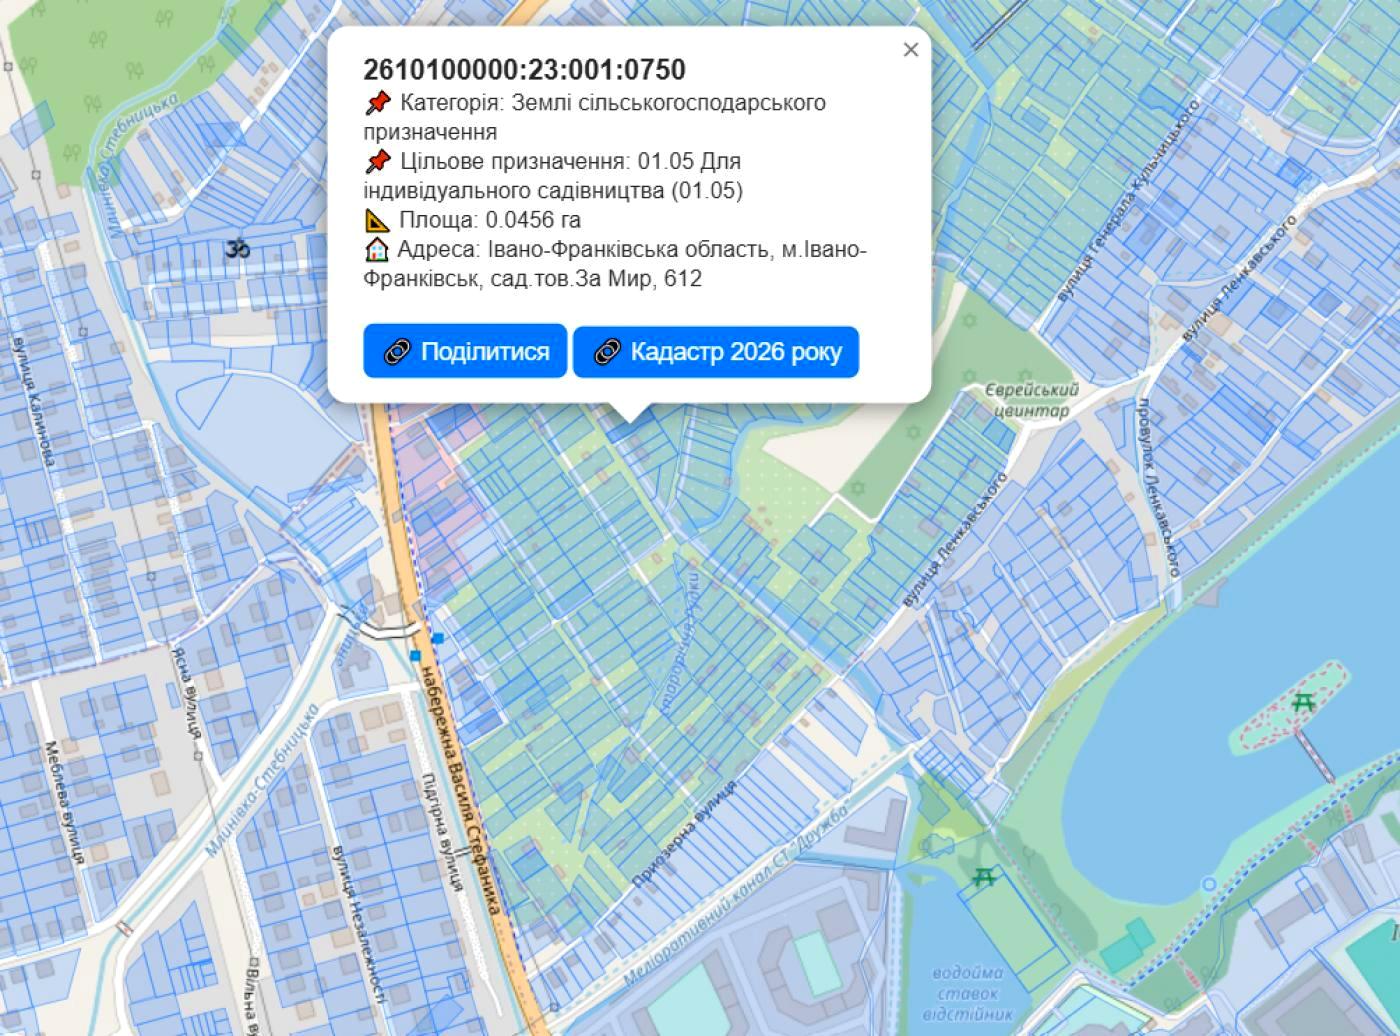Image resolution: width=1400 pixels, height=1036 pixels.
Task: Click red pushpin icon beside Цільове призначення
Action: pyautogui.click(x=377, y=161)
